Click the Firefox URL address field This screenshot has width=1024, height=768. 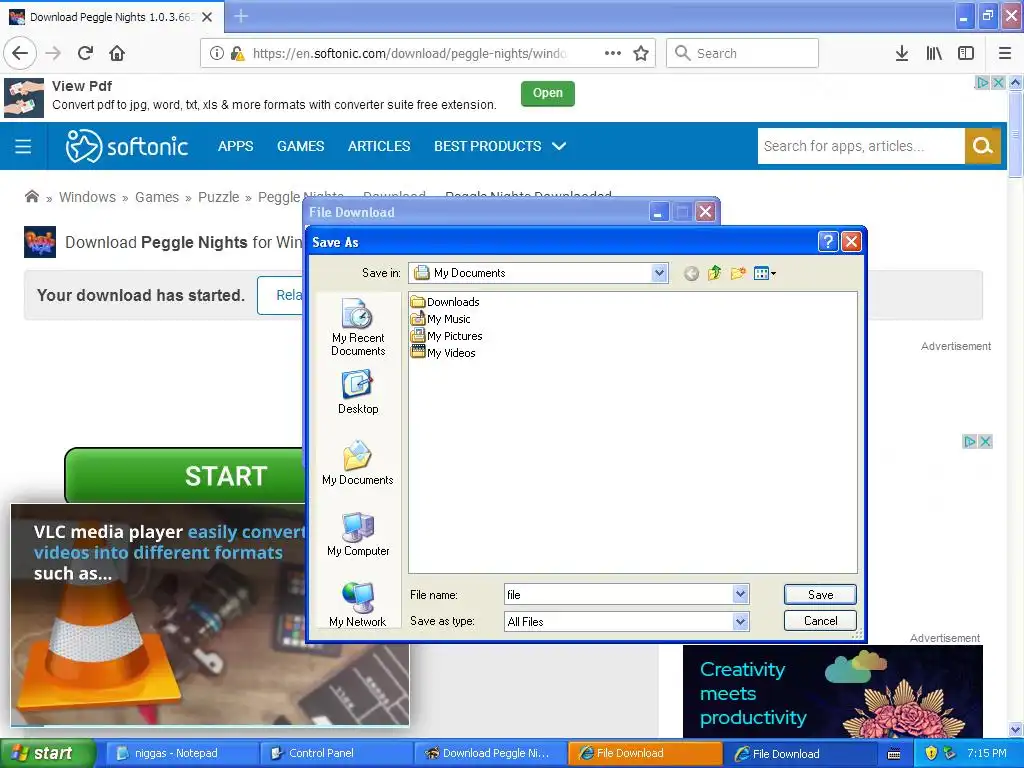(409, 54)
